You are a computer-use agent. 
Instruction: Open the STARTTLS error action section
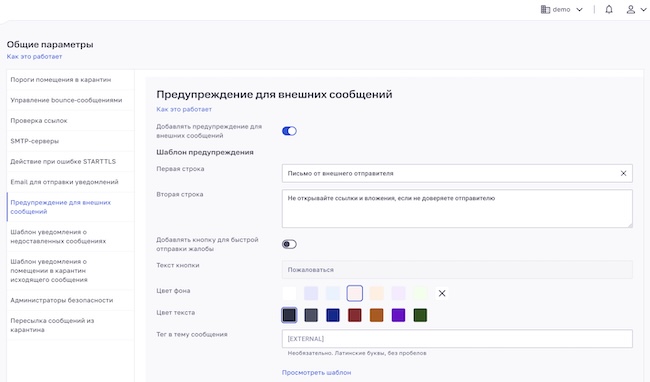(70, 161)
